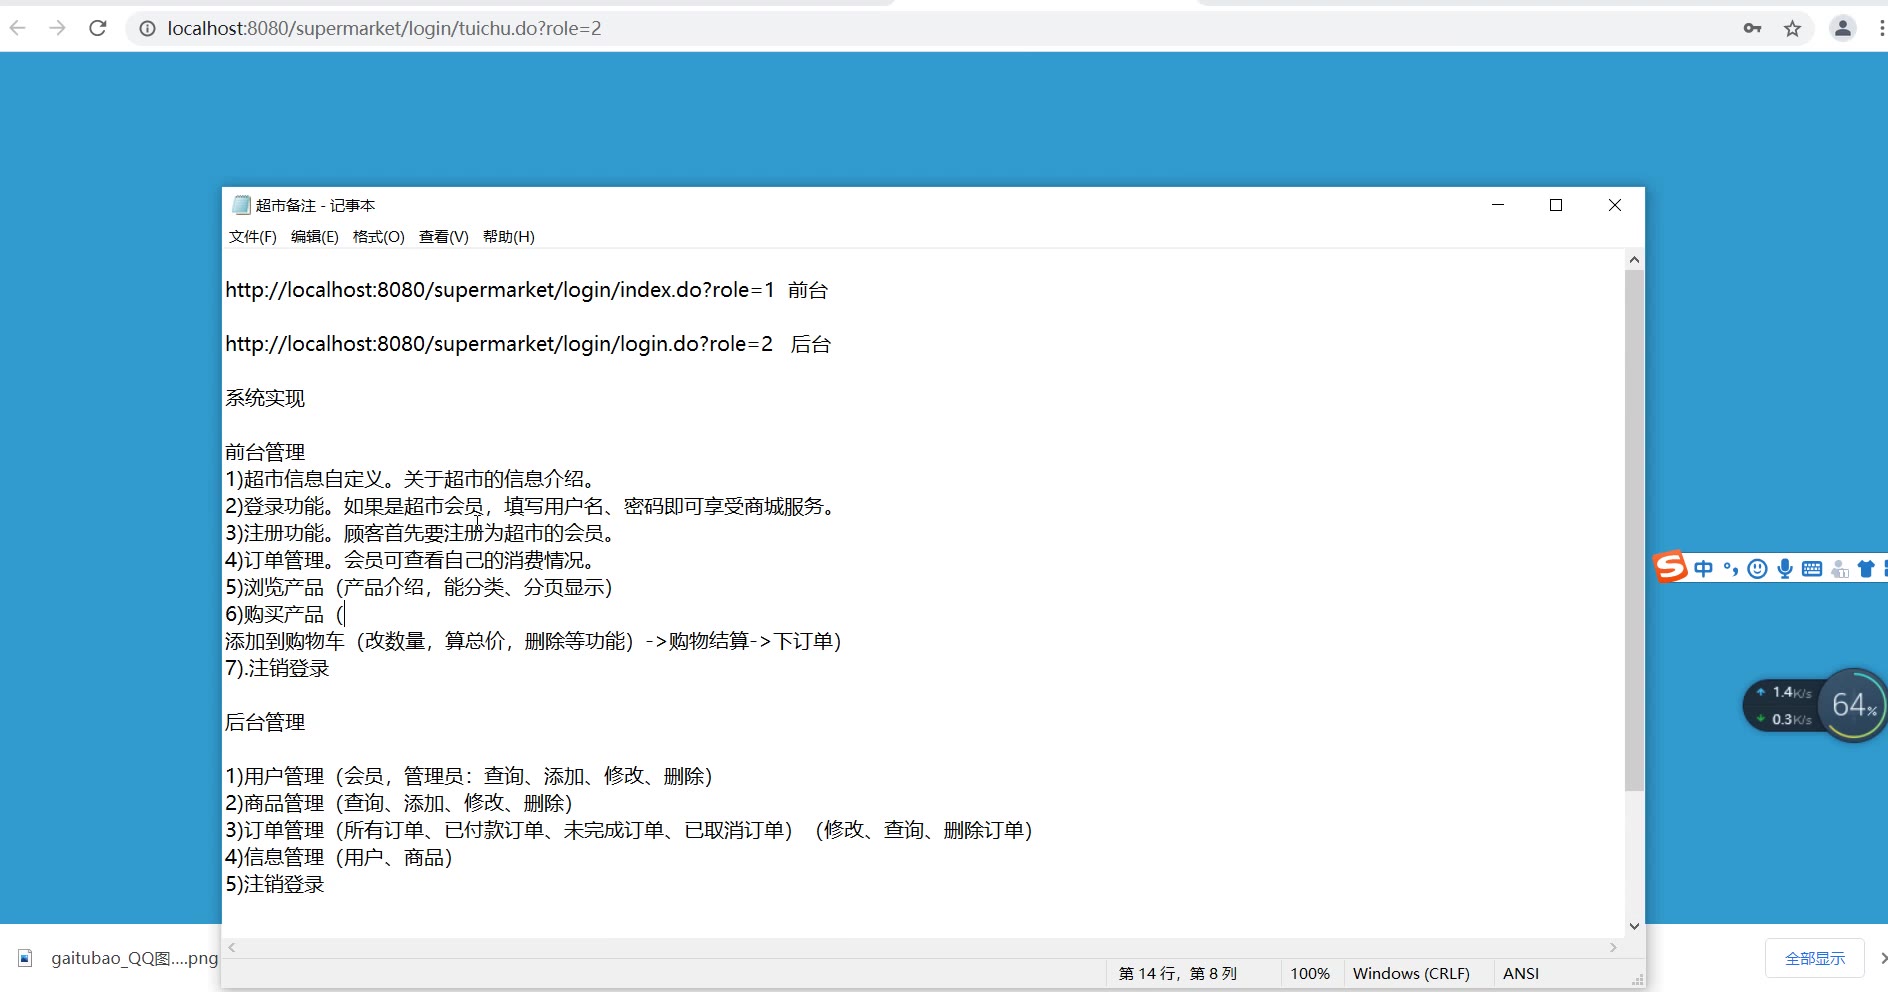Click the line starting 添加到购物车
1888x992 pixels.
pos(534,641)
